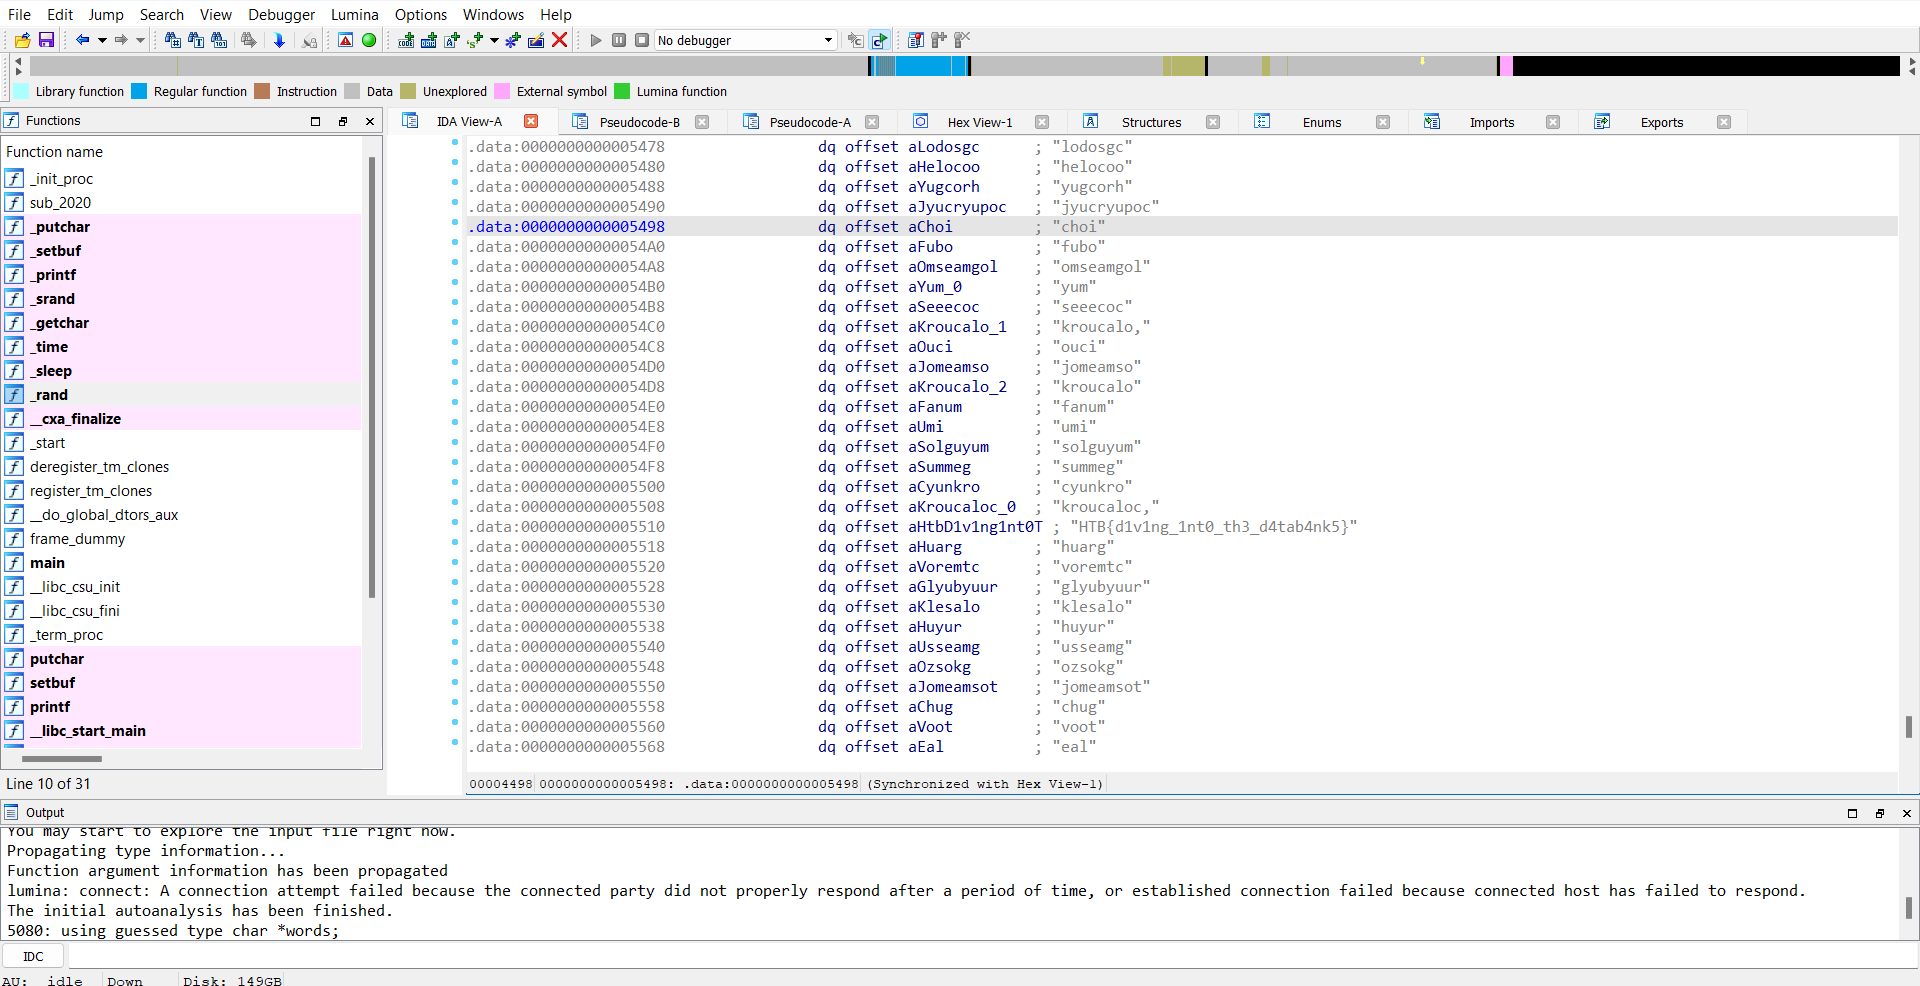1920x986 pixels.
Task: Click the binoculars search icon, first one
Action: (172, 40)
